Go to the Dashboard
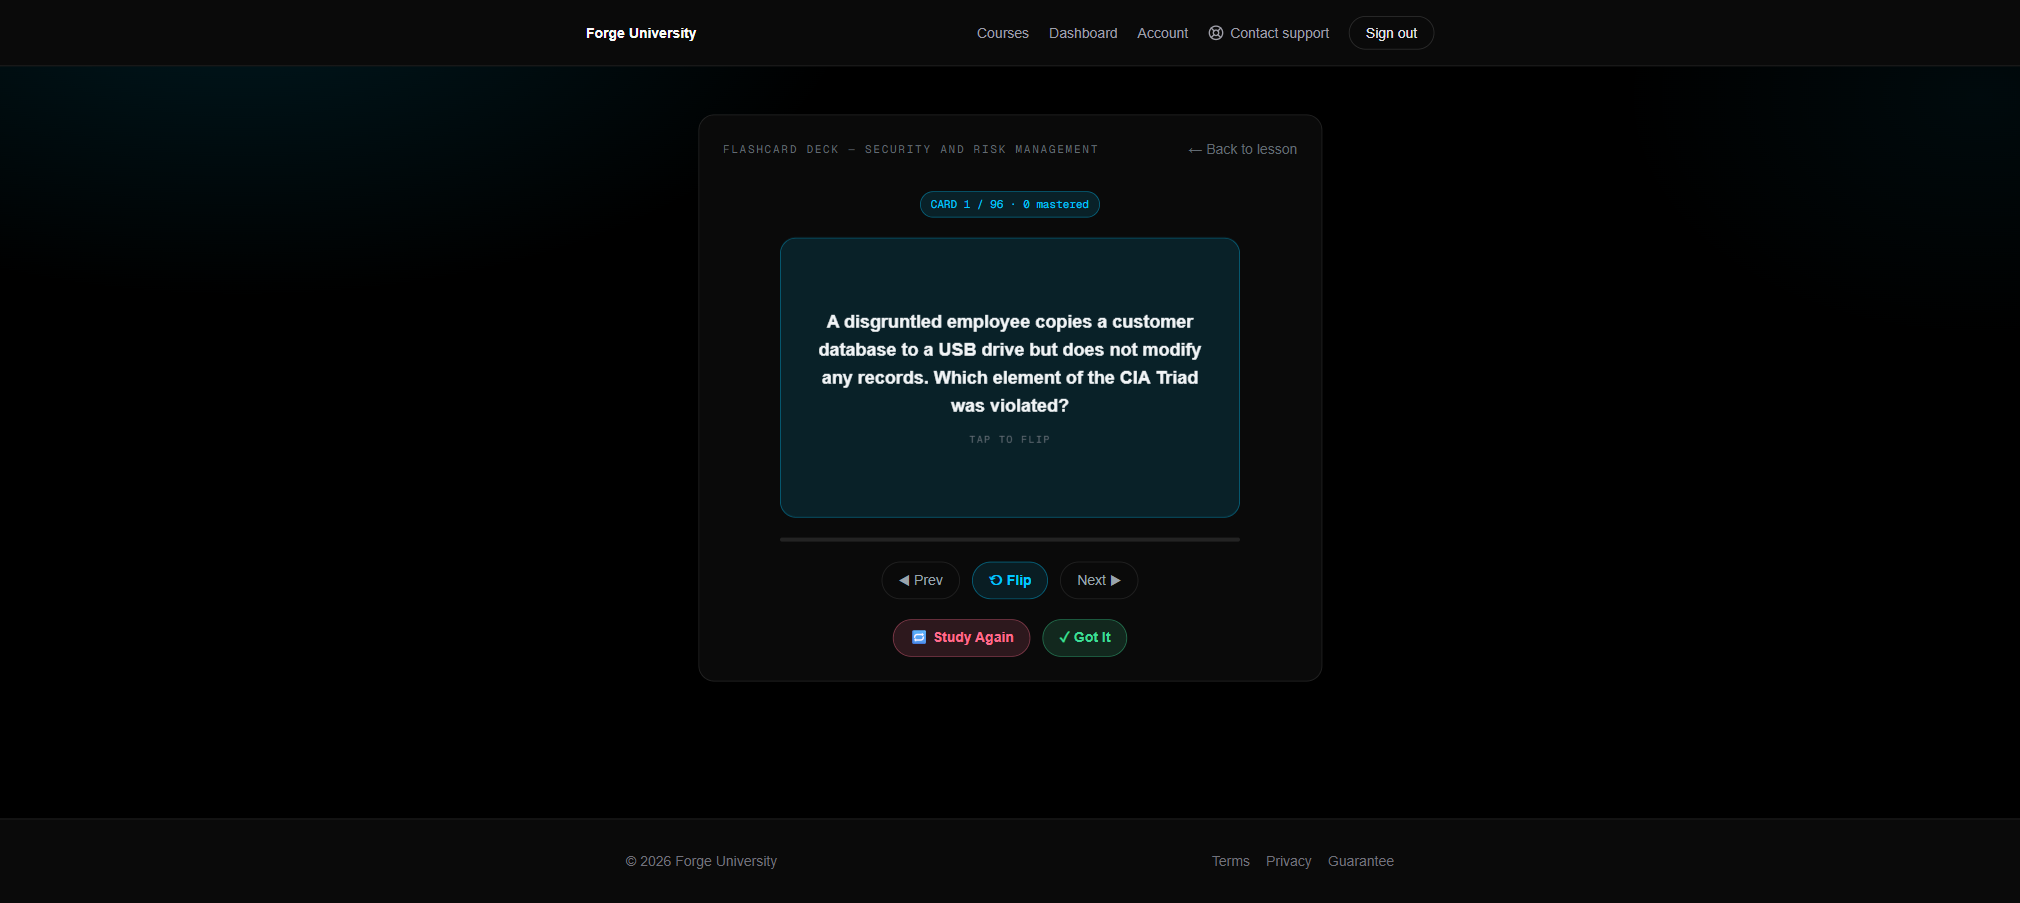This screenshot has height=903, width=2020. point(1083,33)
